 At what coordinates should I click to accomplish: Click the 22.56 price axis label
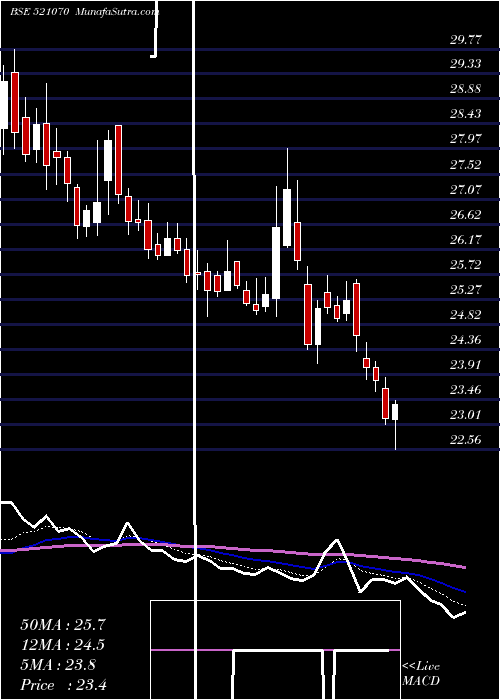pyautogui.click(x=466, y=441)
